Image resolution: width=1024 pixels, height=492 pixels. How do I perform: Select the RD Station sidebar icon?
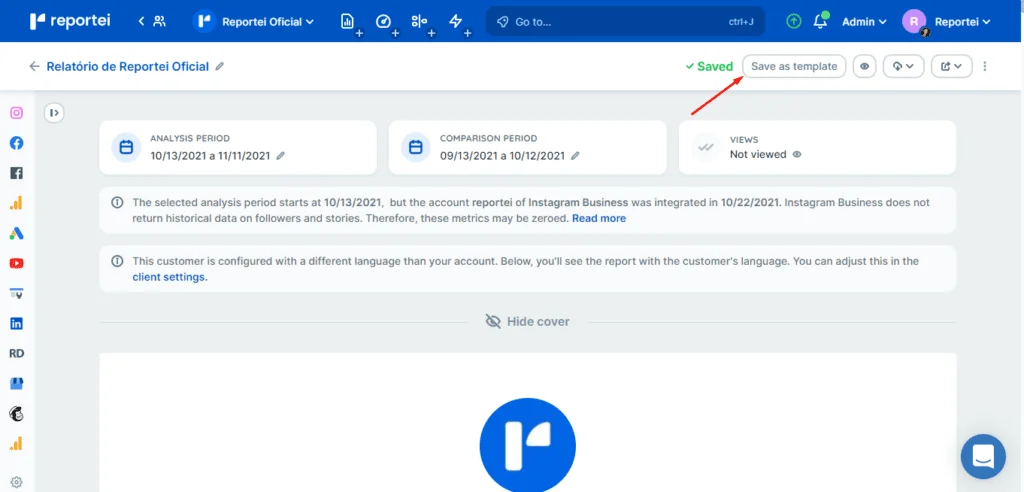[x=16, y=353]
